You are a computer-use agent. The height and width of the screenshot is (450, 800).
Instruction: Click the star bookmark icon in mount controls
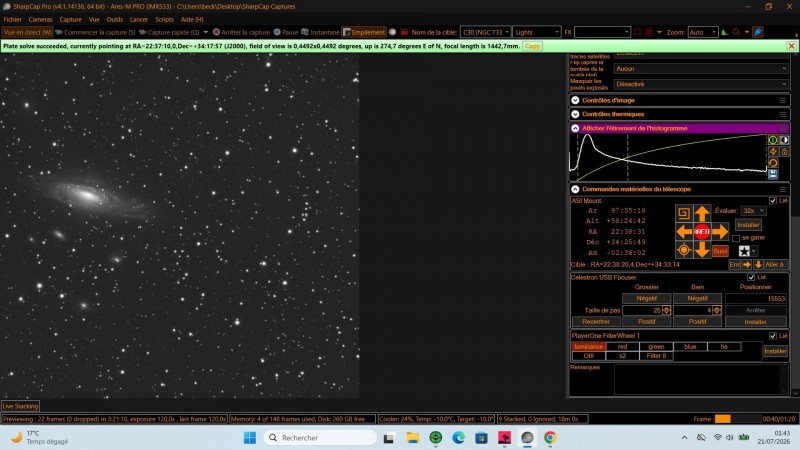pyautogui.click(x=744, y=251)
